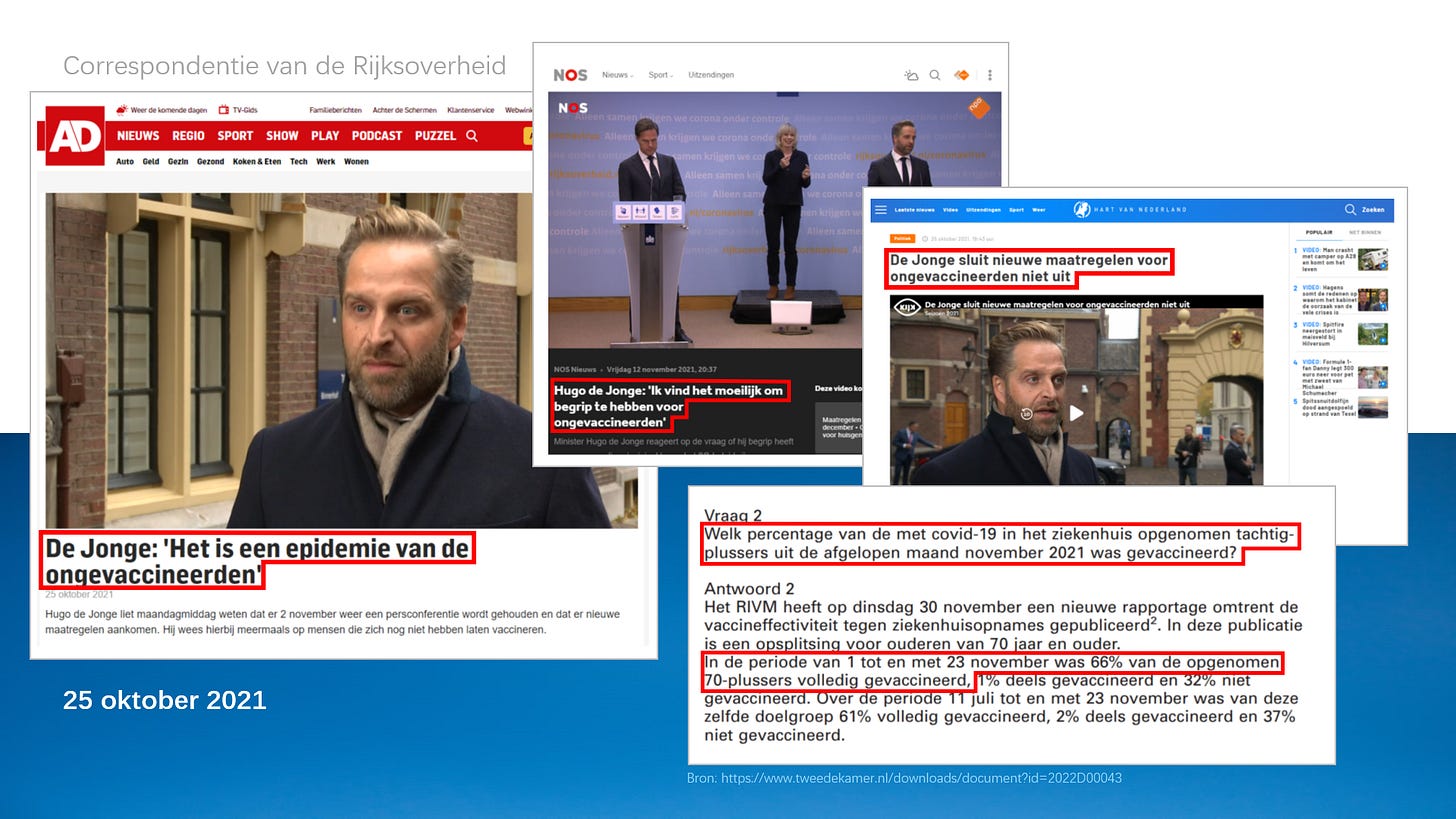Click the date text '25 oktober 2021' on slide

tap(165, 700)
